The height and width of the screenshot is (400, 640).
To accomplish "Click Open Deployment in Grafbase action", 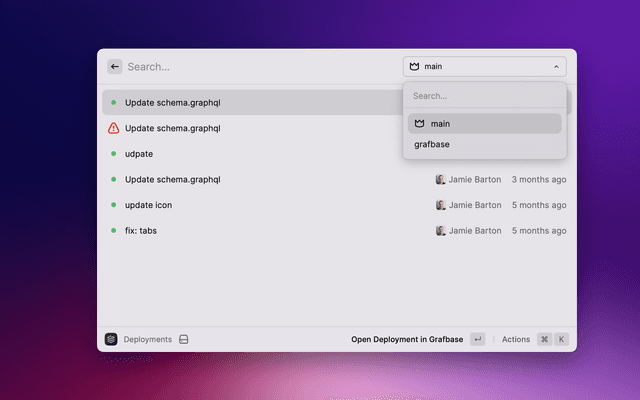I will [x=407, y=339].
